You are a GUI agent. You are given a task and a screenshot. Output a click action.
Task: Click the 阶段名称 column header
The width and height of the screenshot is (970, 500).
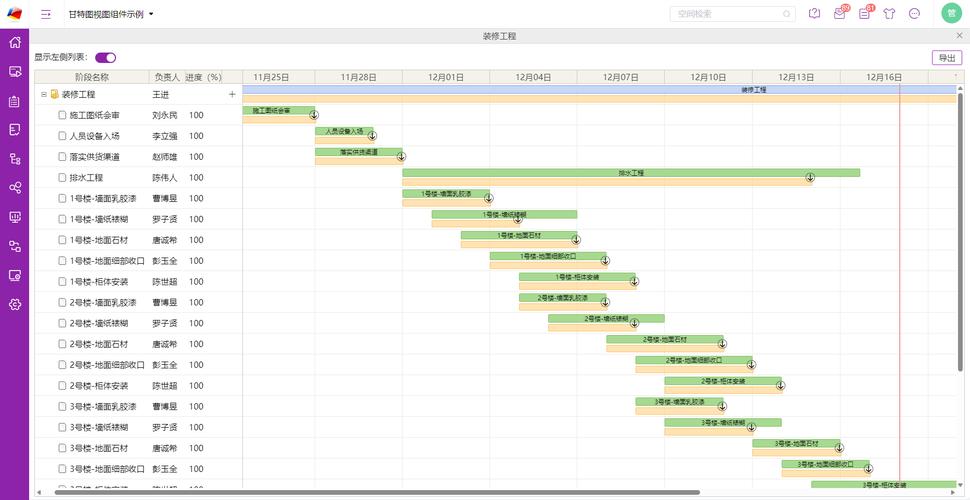click(92, 77)
